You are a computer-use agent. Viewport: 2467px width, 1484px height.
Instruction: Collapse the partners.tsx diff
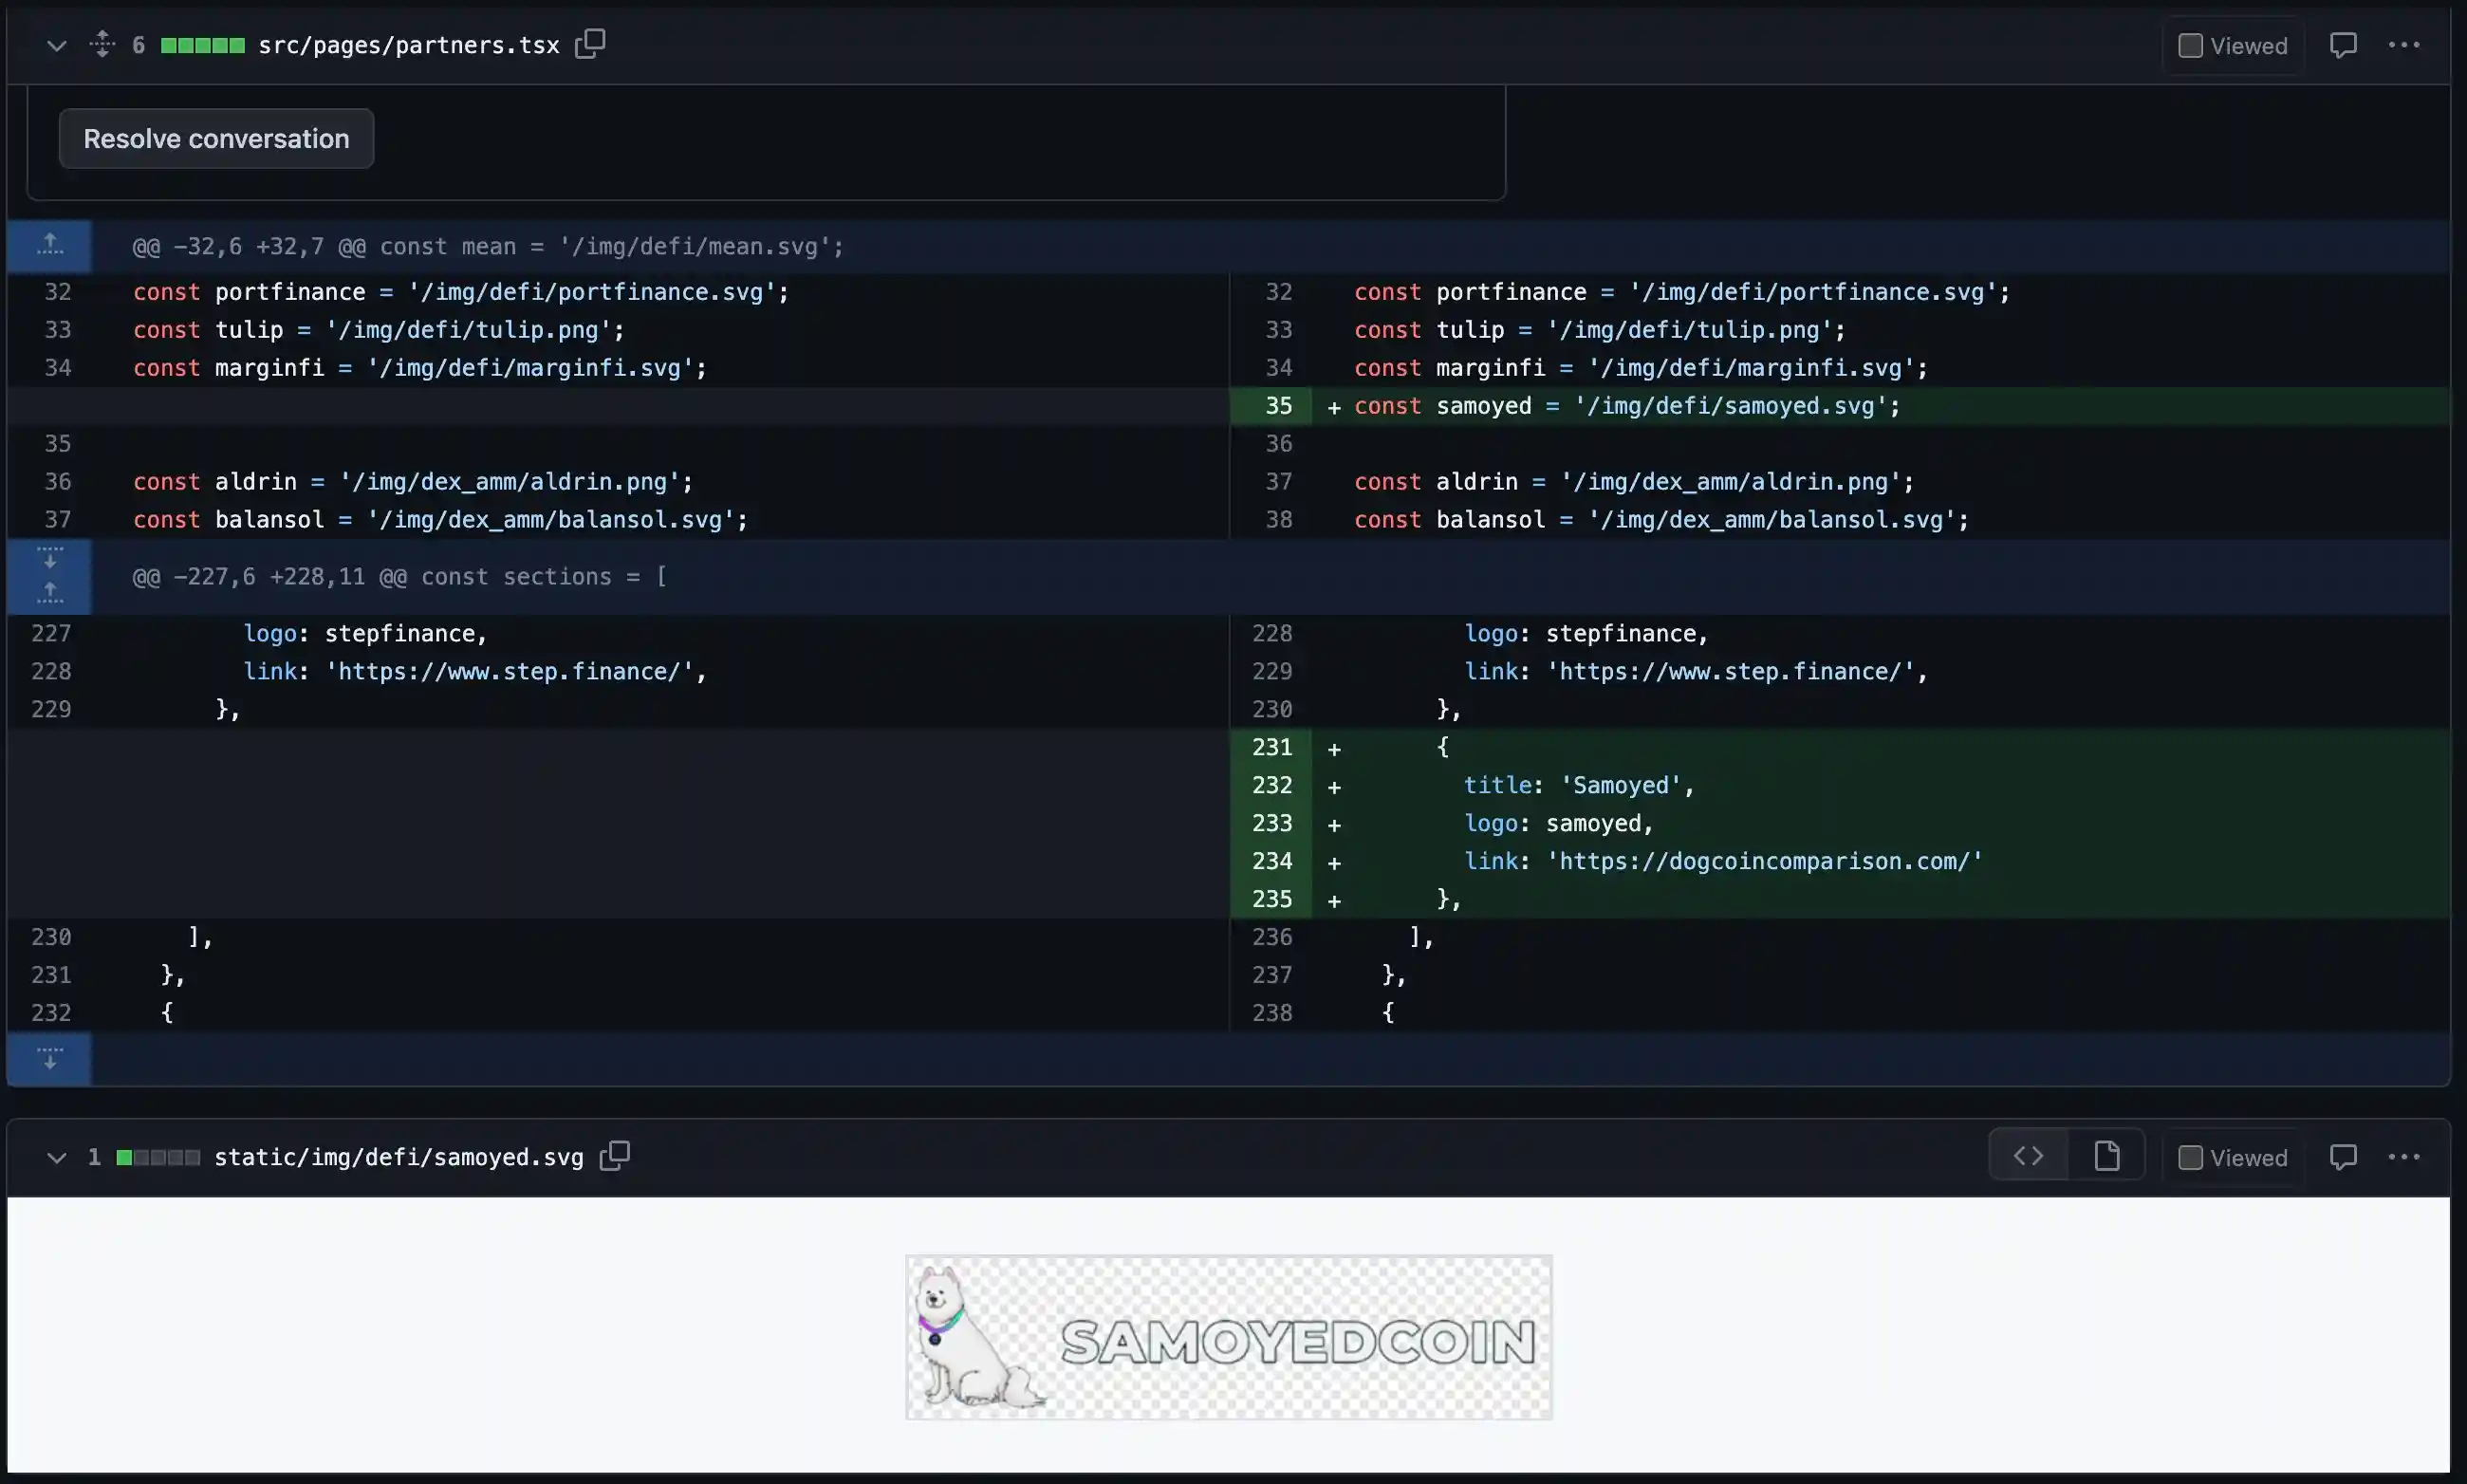pos(56,44)
